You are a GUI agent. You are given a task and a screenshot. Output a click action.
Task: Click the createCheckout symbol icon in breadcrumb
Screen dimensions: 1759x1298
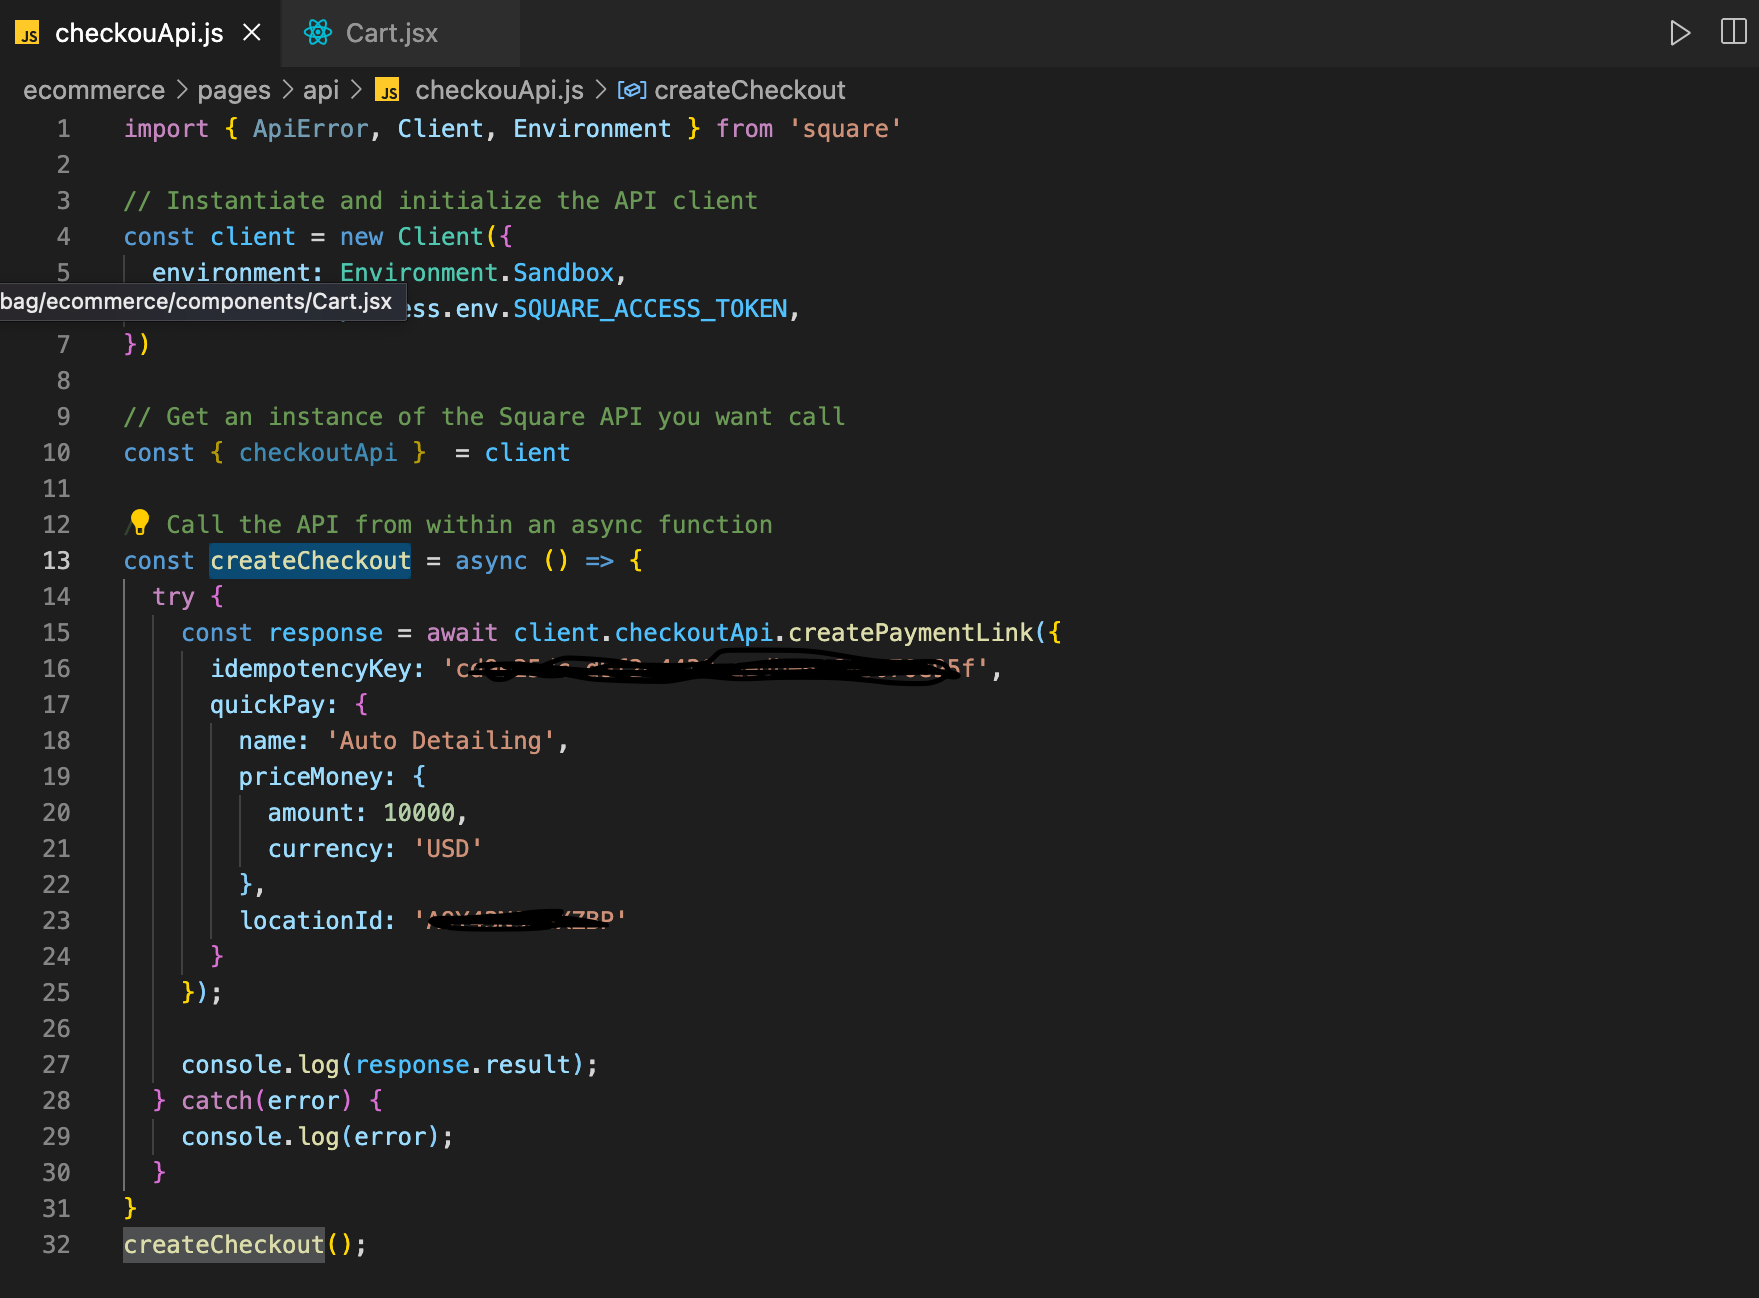click(632, 90)
